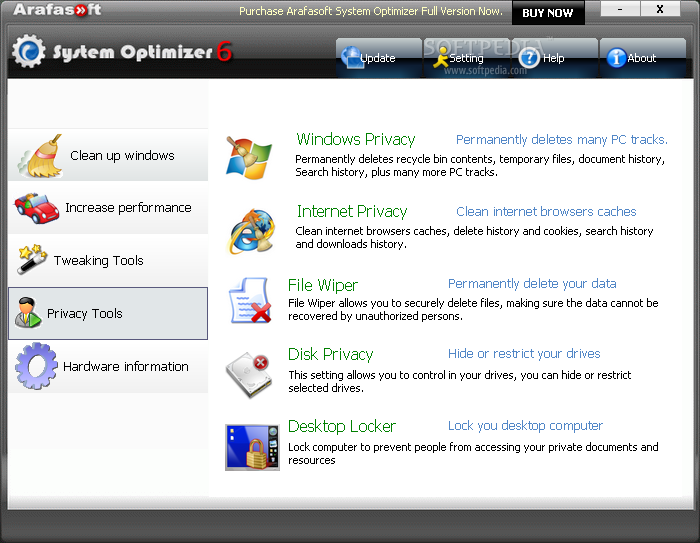
Task: Click the System Optimizer gear logo
Action: click(x=29, y=51)
